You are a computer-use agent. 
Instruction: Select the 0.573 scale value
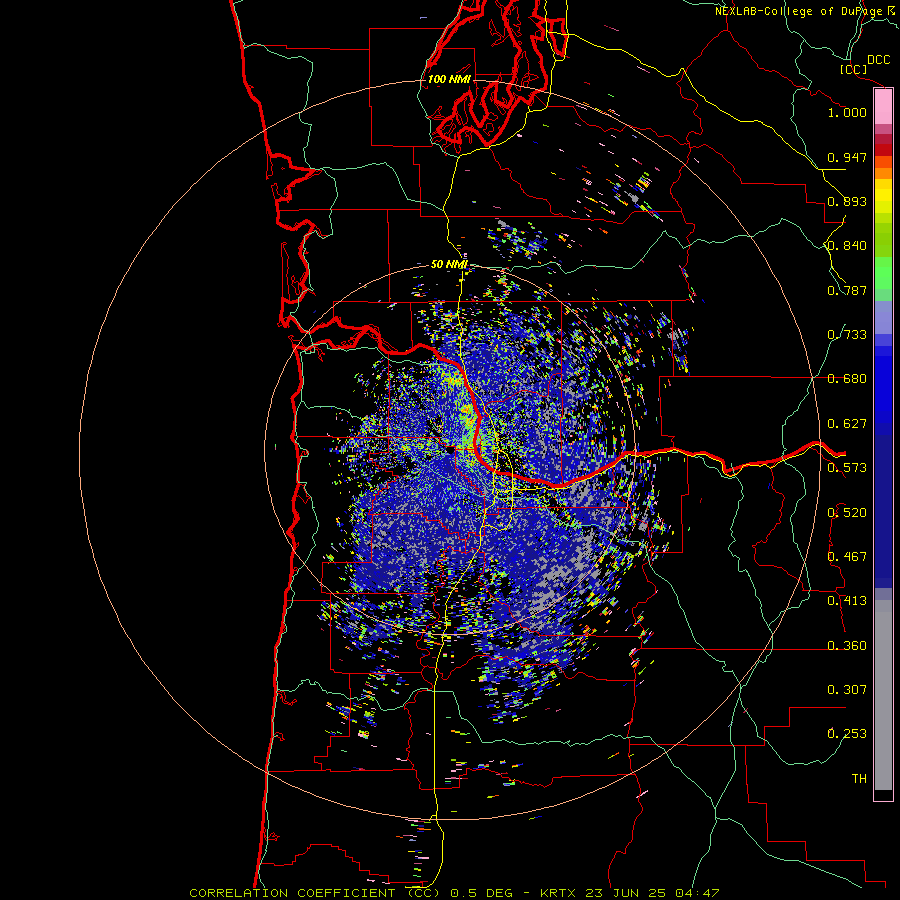click(847, 468)
